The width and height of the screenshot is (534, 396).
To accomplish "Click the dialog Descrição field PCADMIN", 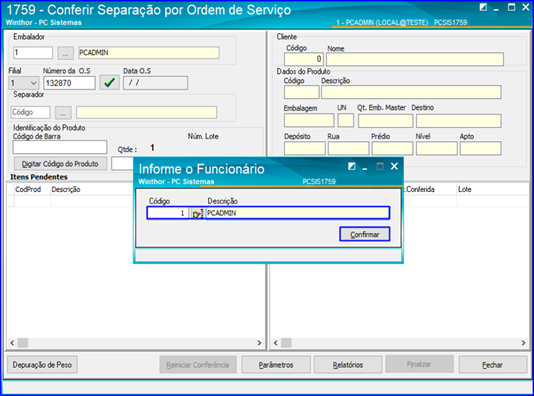I will [298, 213].
